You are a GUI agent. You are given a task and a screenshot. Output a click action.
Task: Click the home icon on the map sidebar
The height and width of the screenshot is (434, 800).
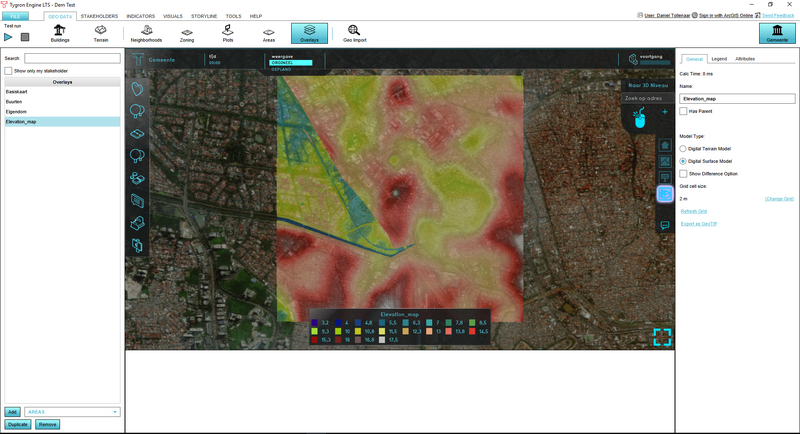click(665, 145)
